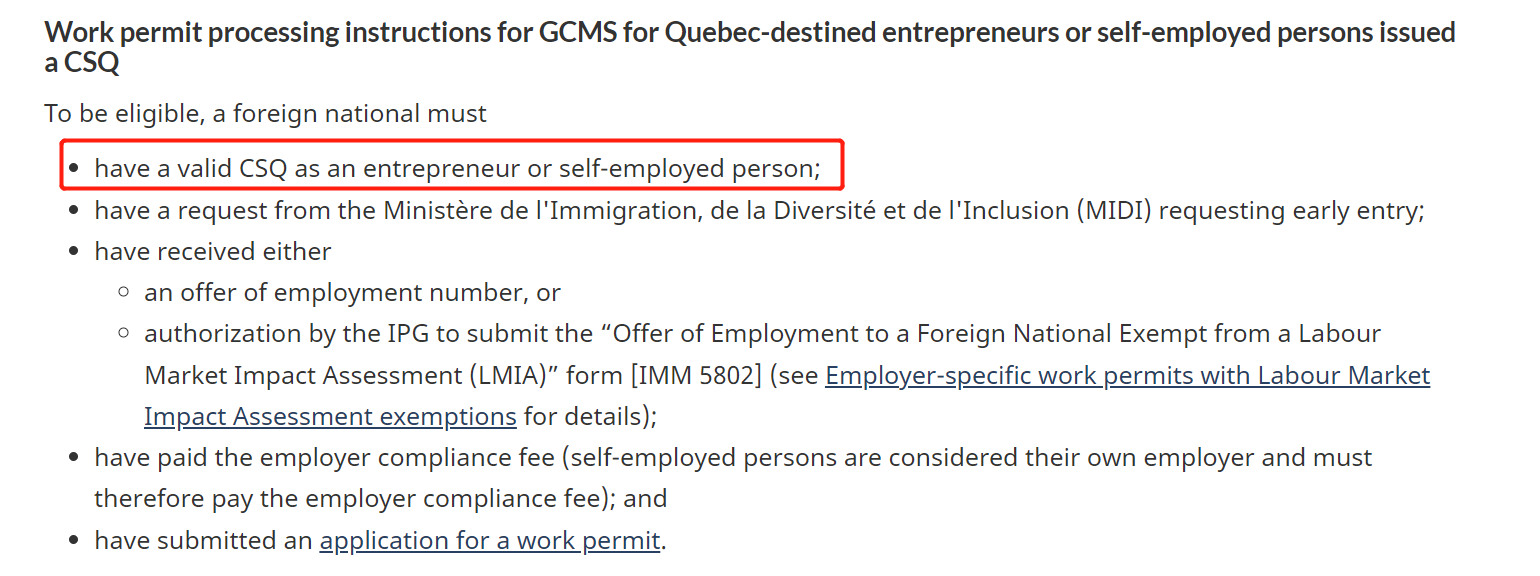This screenshot has height=576, width=1540.
Task: Click the bullet marker before "have submitted"
Action: coord(74,541)
